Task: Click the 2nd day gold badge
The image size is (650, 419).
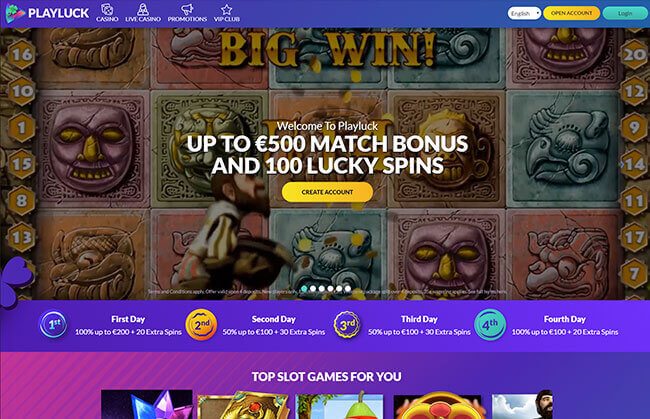Action: (201, 325)
